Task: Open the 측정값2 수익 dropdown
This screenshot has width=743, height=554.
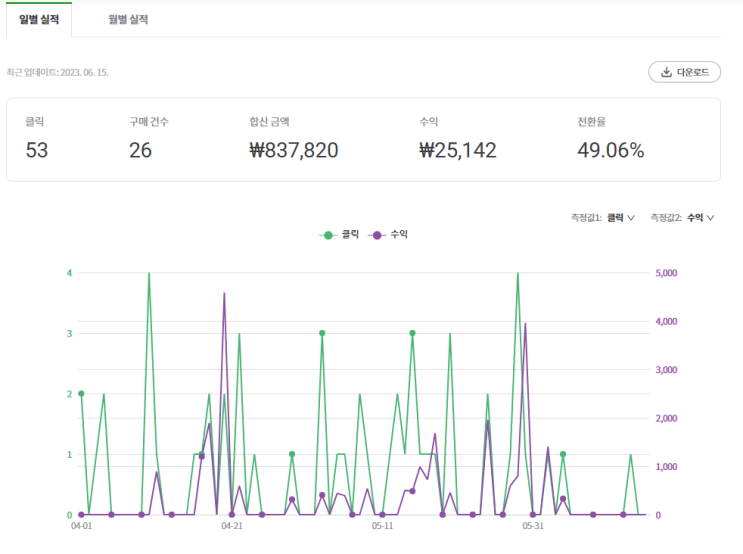Action: [x=682, y=218]
